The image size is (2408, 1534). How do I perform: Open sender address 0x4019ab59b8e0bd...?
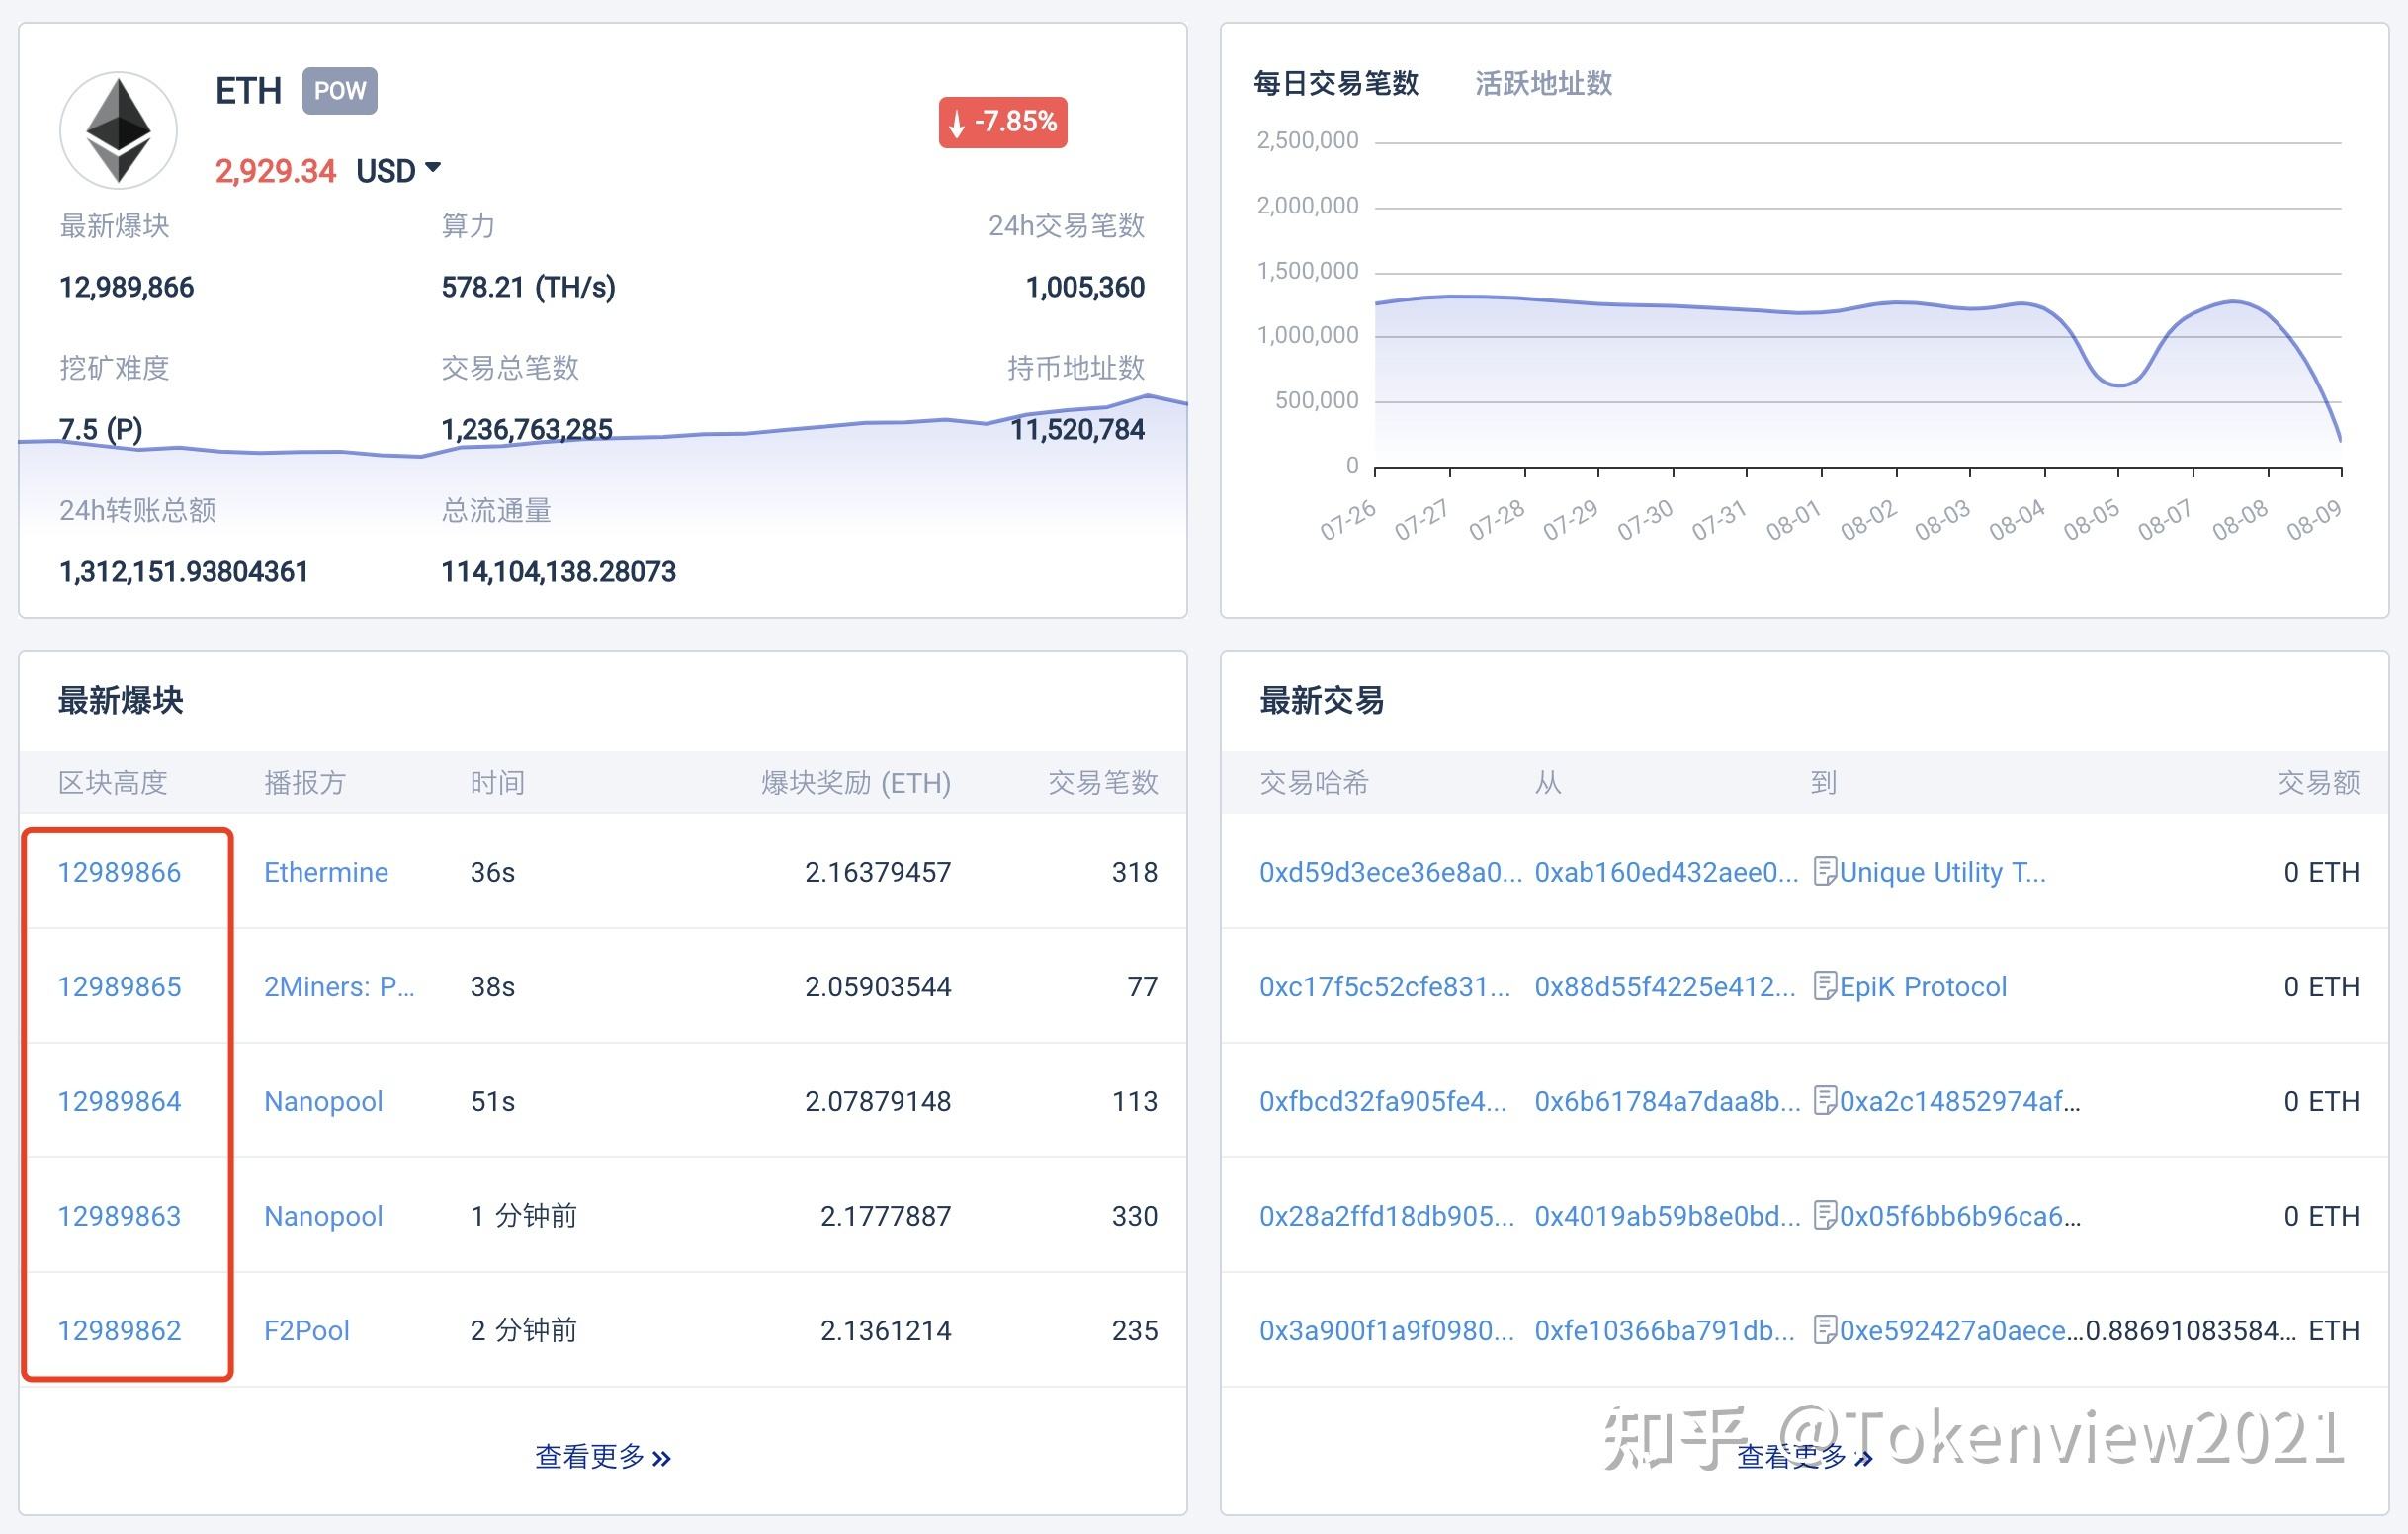[1667, 1216]
